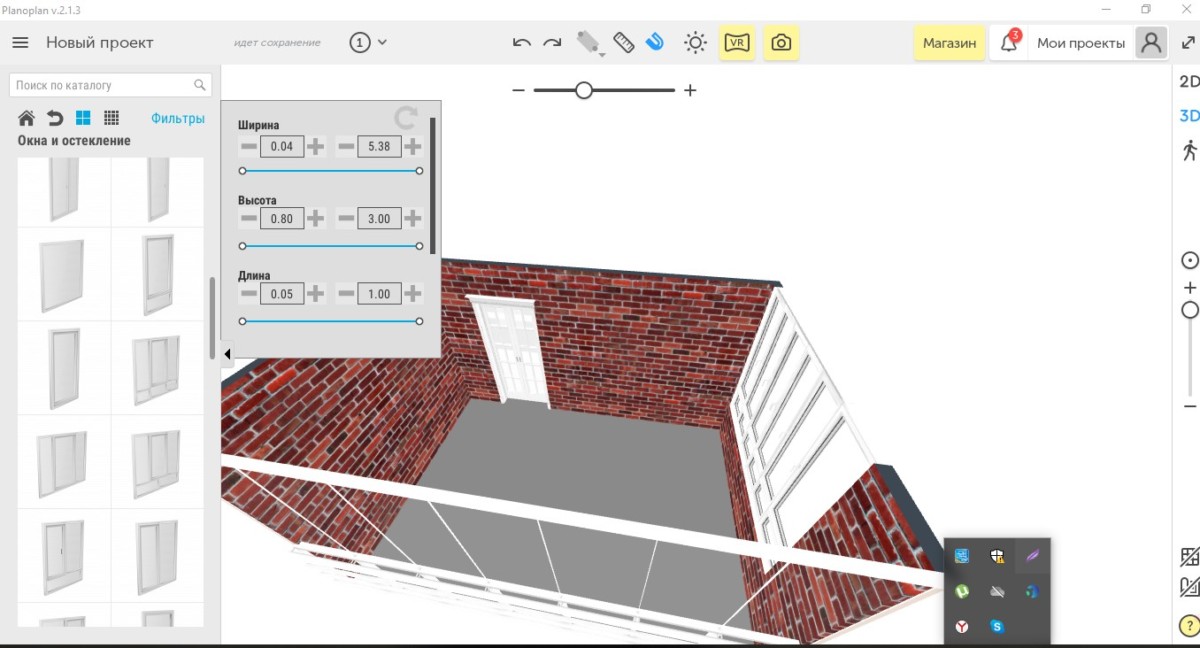1200x648 pixels.
Task: Decrease maximum Высота value
Action: click(x=346, y=218)
